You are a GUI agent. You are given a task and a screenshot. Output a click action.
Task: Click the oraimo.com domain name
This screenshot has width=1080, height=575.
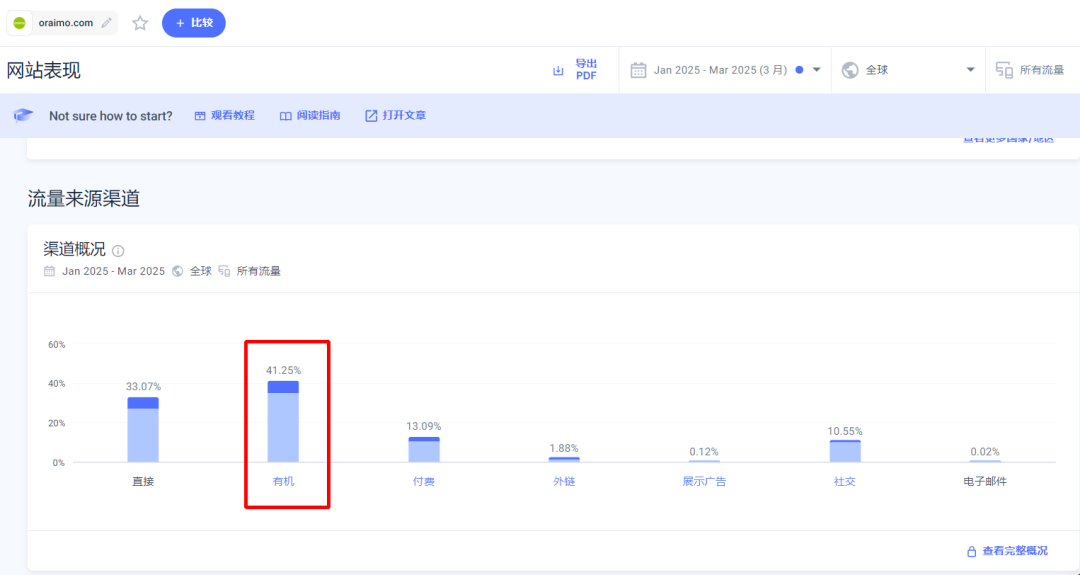tap(65, 23)
